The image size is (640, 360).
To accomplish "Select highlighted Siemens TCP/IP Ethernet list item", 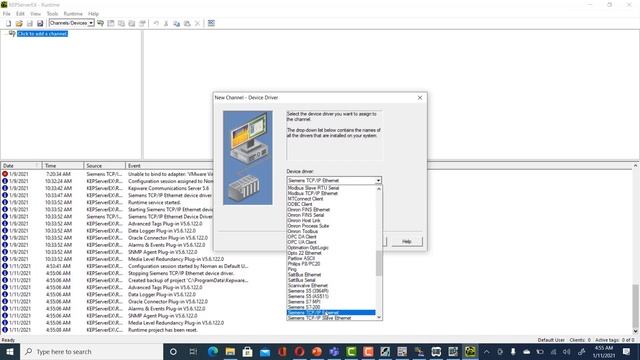I will pyautogui.click(x=331, y=313).
